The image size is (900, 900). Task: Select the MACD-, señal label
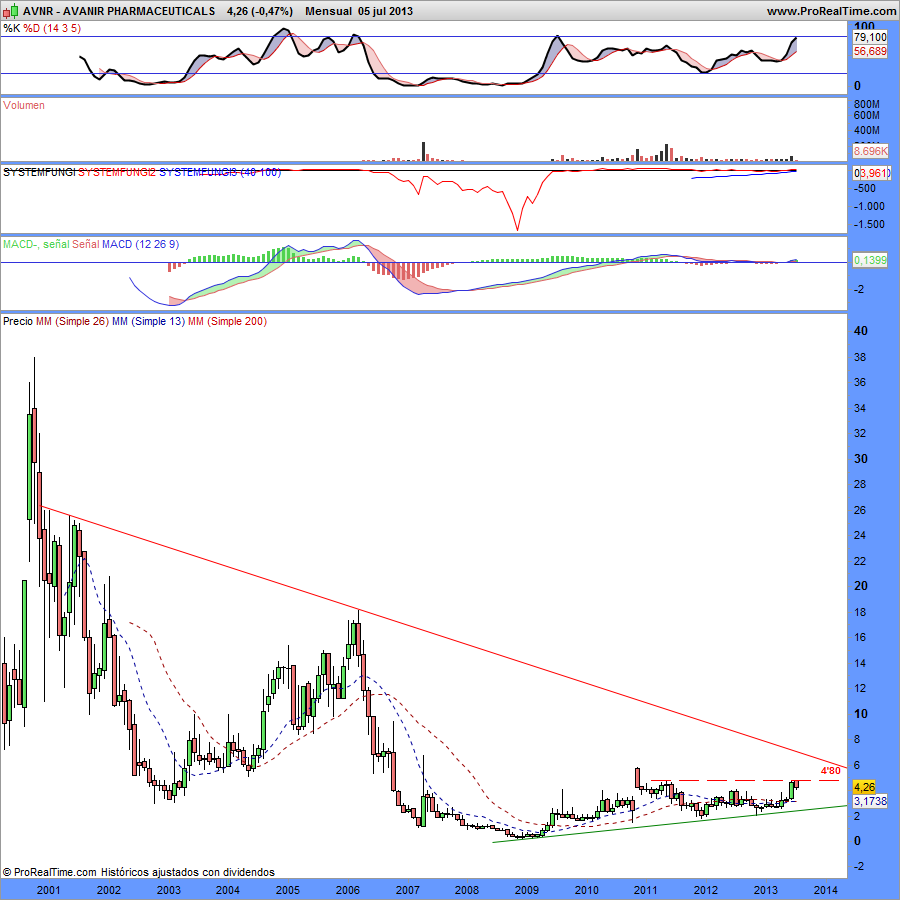click(36, 244)
